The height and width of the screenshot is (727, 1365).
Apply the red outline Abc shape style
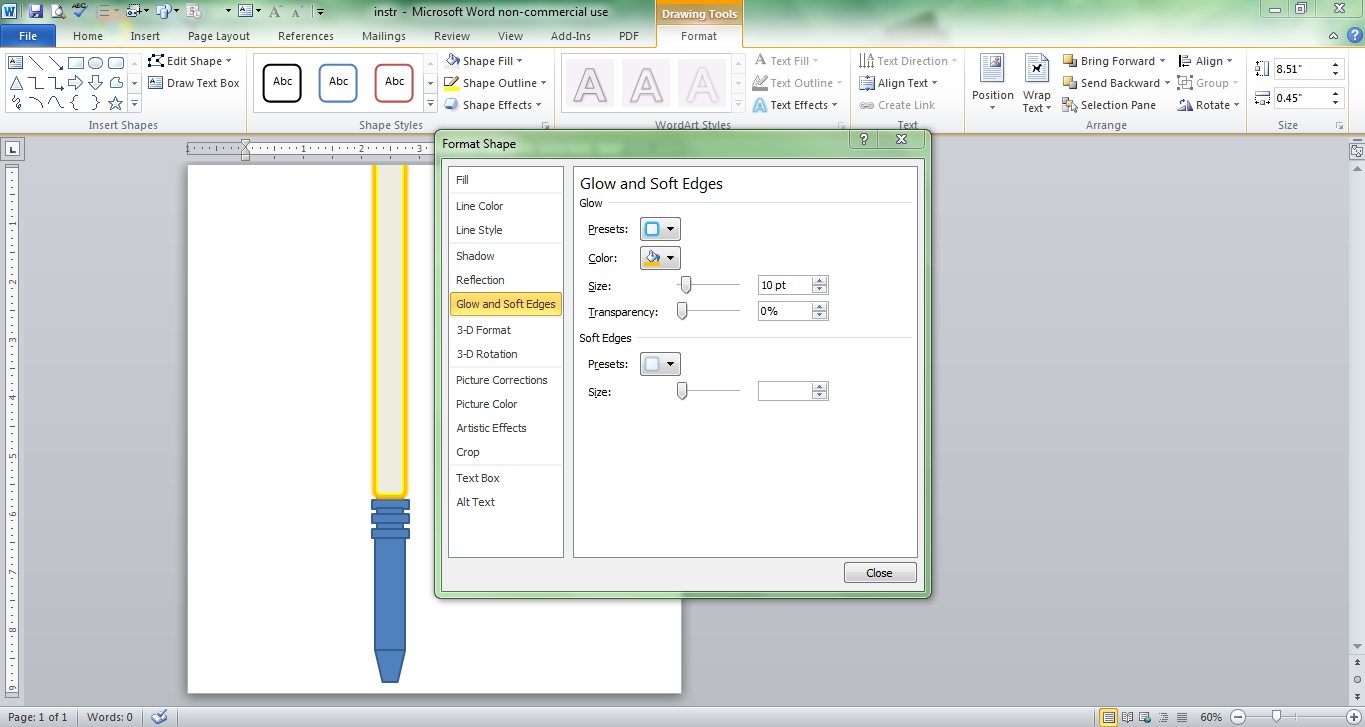[395, 83]
